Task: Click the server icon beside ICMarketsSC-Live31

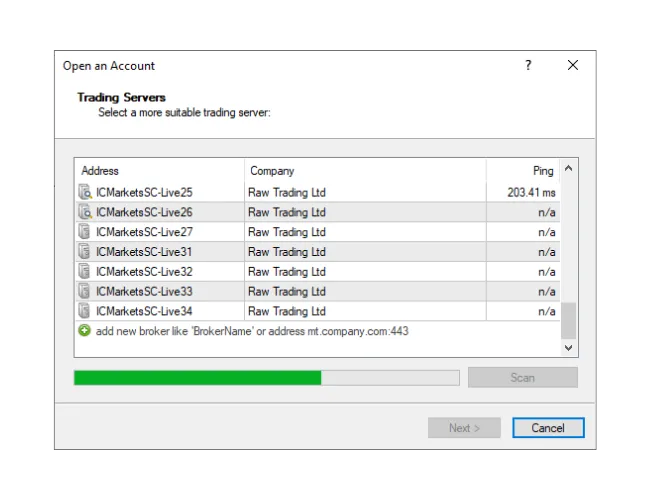Action: (85, 252)
